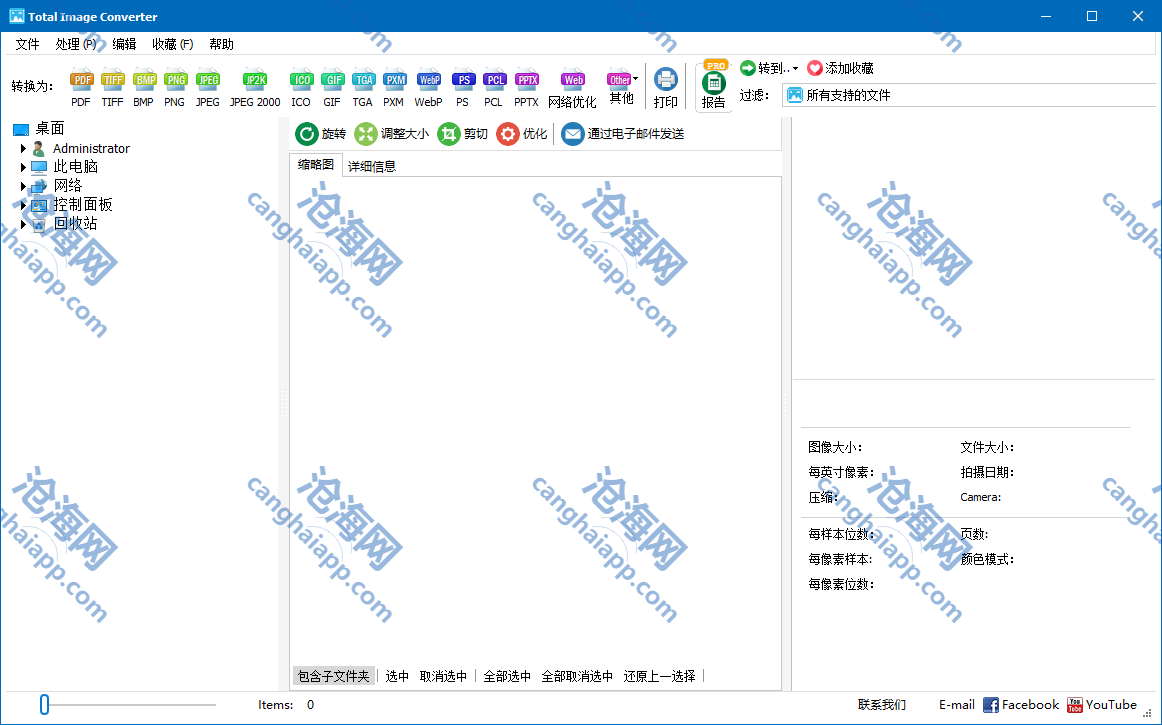Click the rotate (旋转) tool icon

pos(307,134)
